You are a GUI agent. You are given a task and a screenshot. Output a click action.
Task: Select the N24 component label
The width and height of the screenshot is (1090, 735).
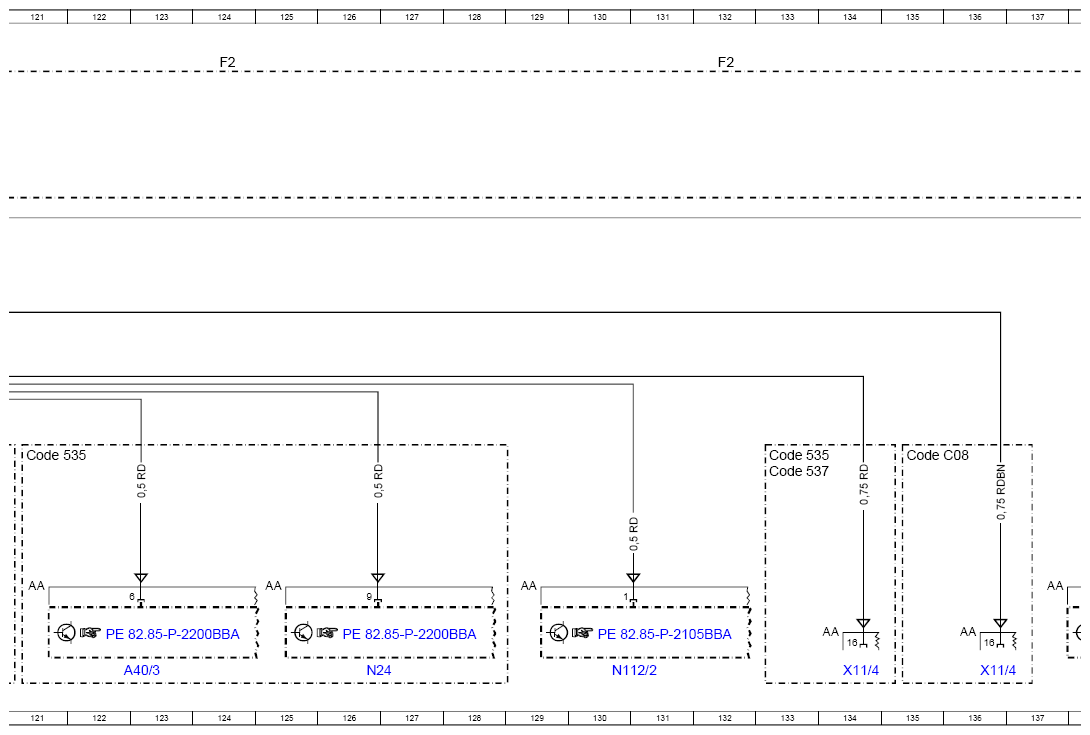pos(378,670)
